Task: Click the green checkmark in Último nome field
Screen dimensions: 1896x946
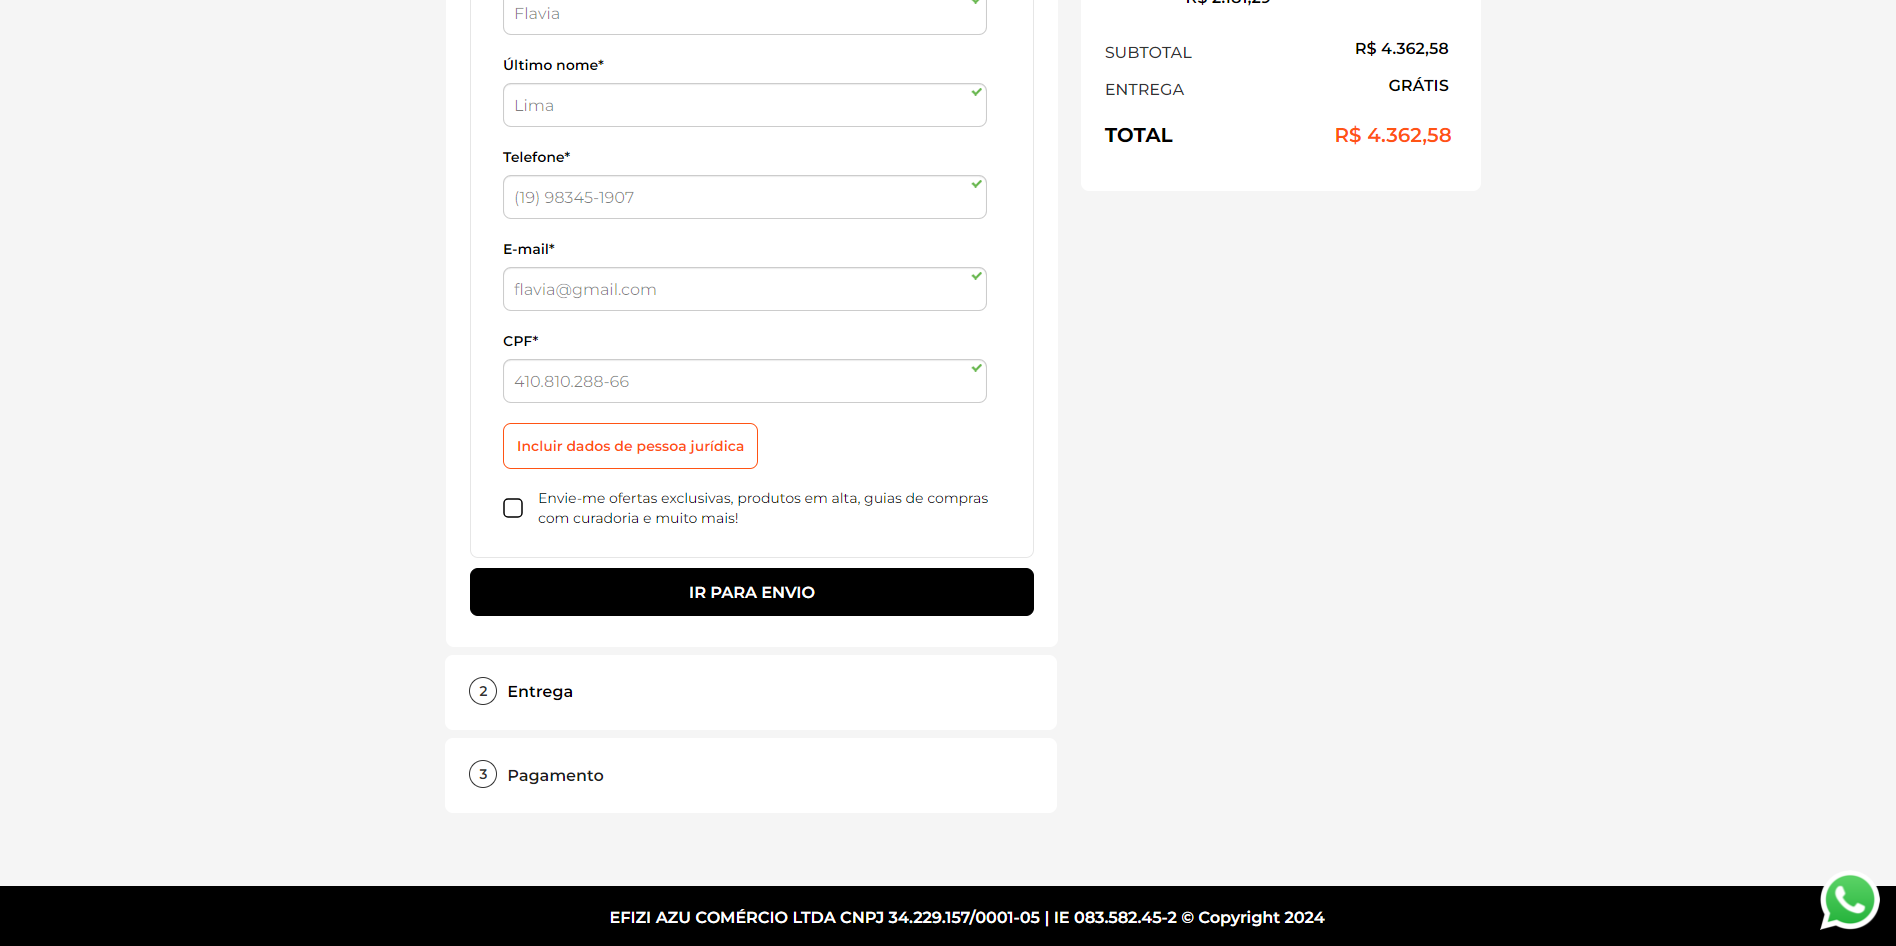Action: (976, 92)
